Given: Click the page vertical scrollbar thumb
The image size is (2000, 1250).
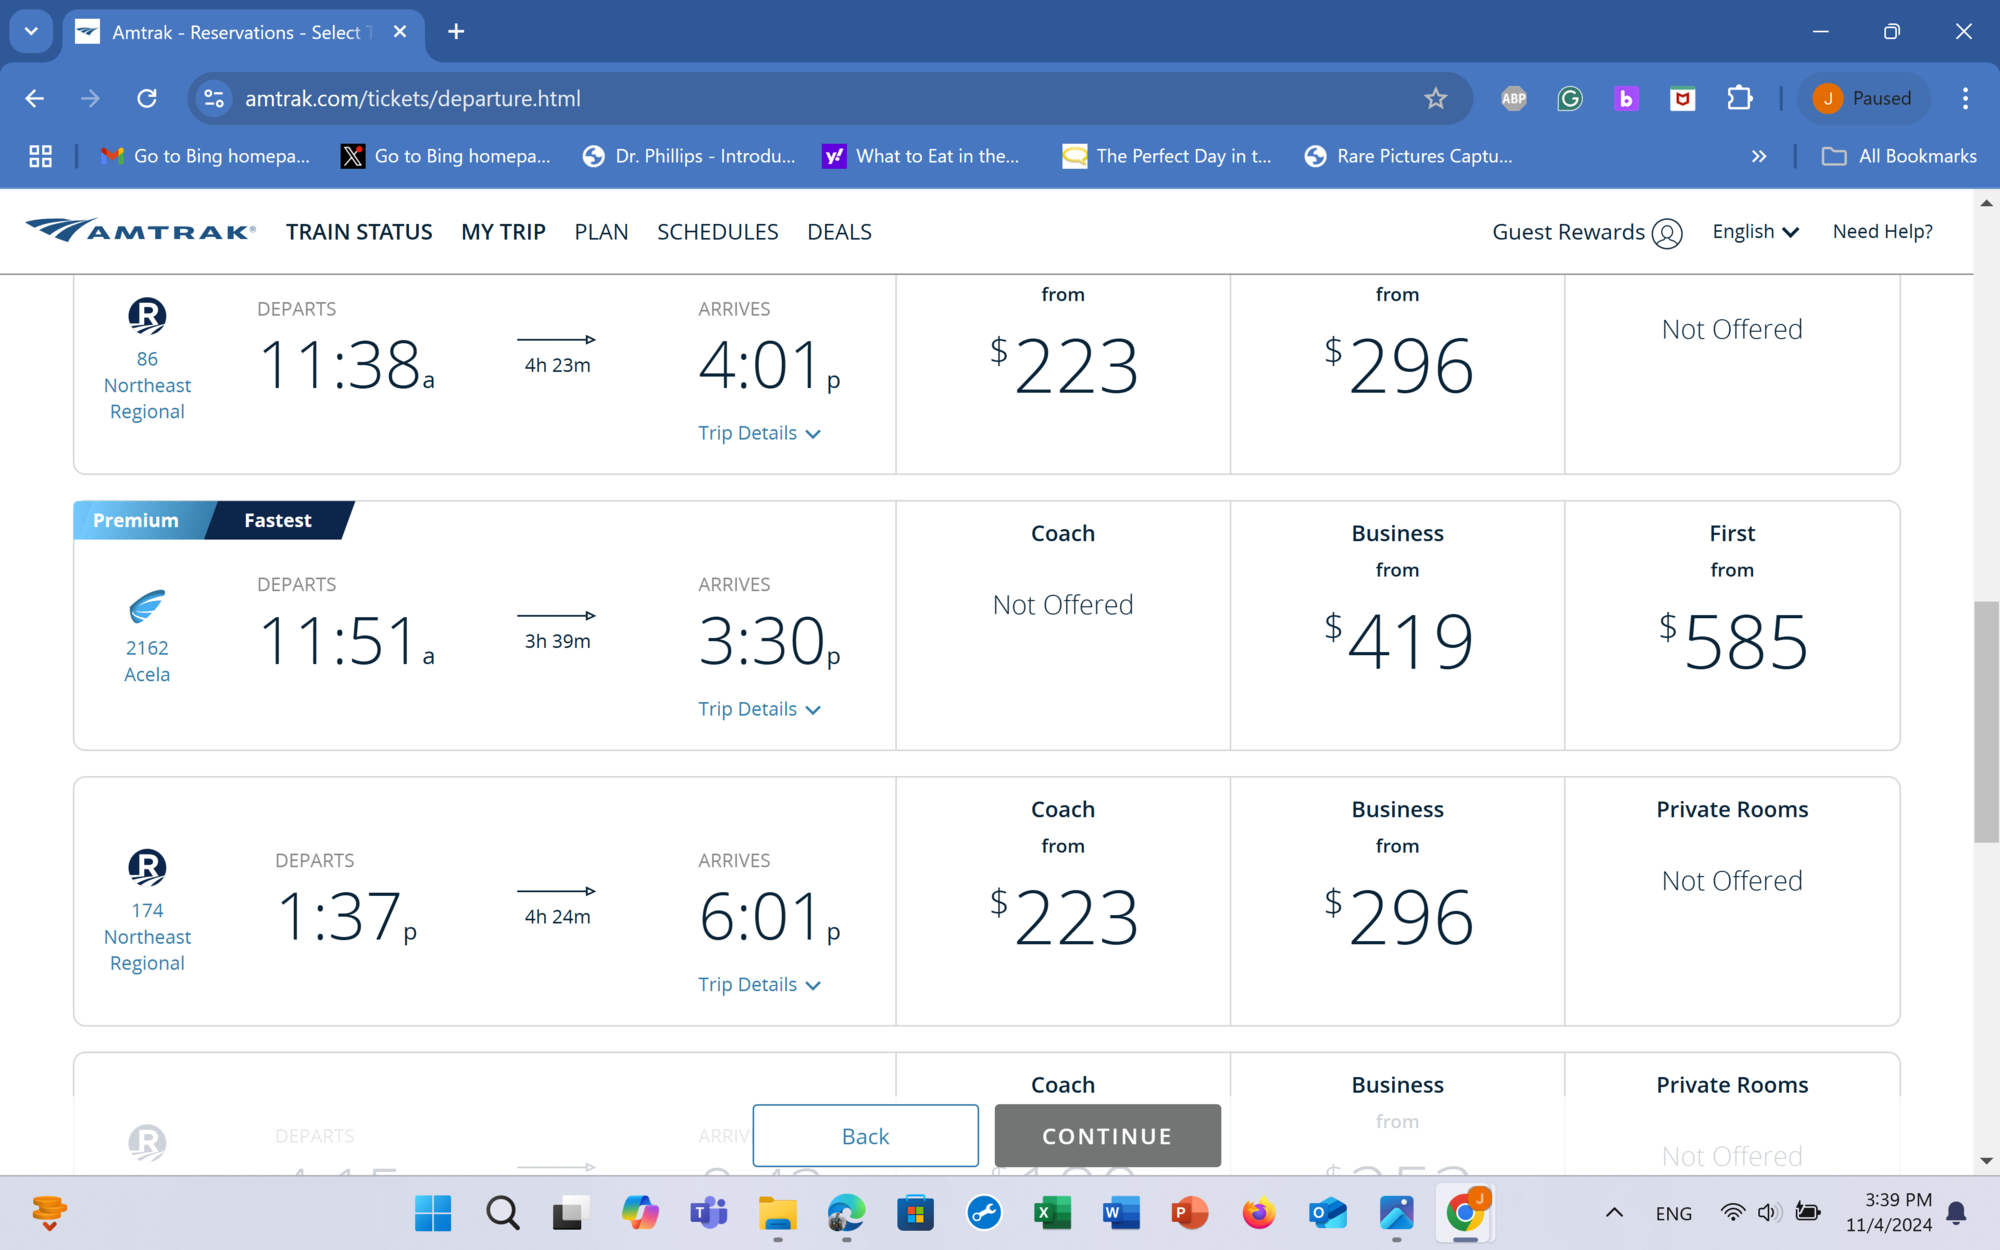Looking at the screenshot, I should [1986, 720].
